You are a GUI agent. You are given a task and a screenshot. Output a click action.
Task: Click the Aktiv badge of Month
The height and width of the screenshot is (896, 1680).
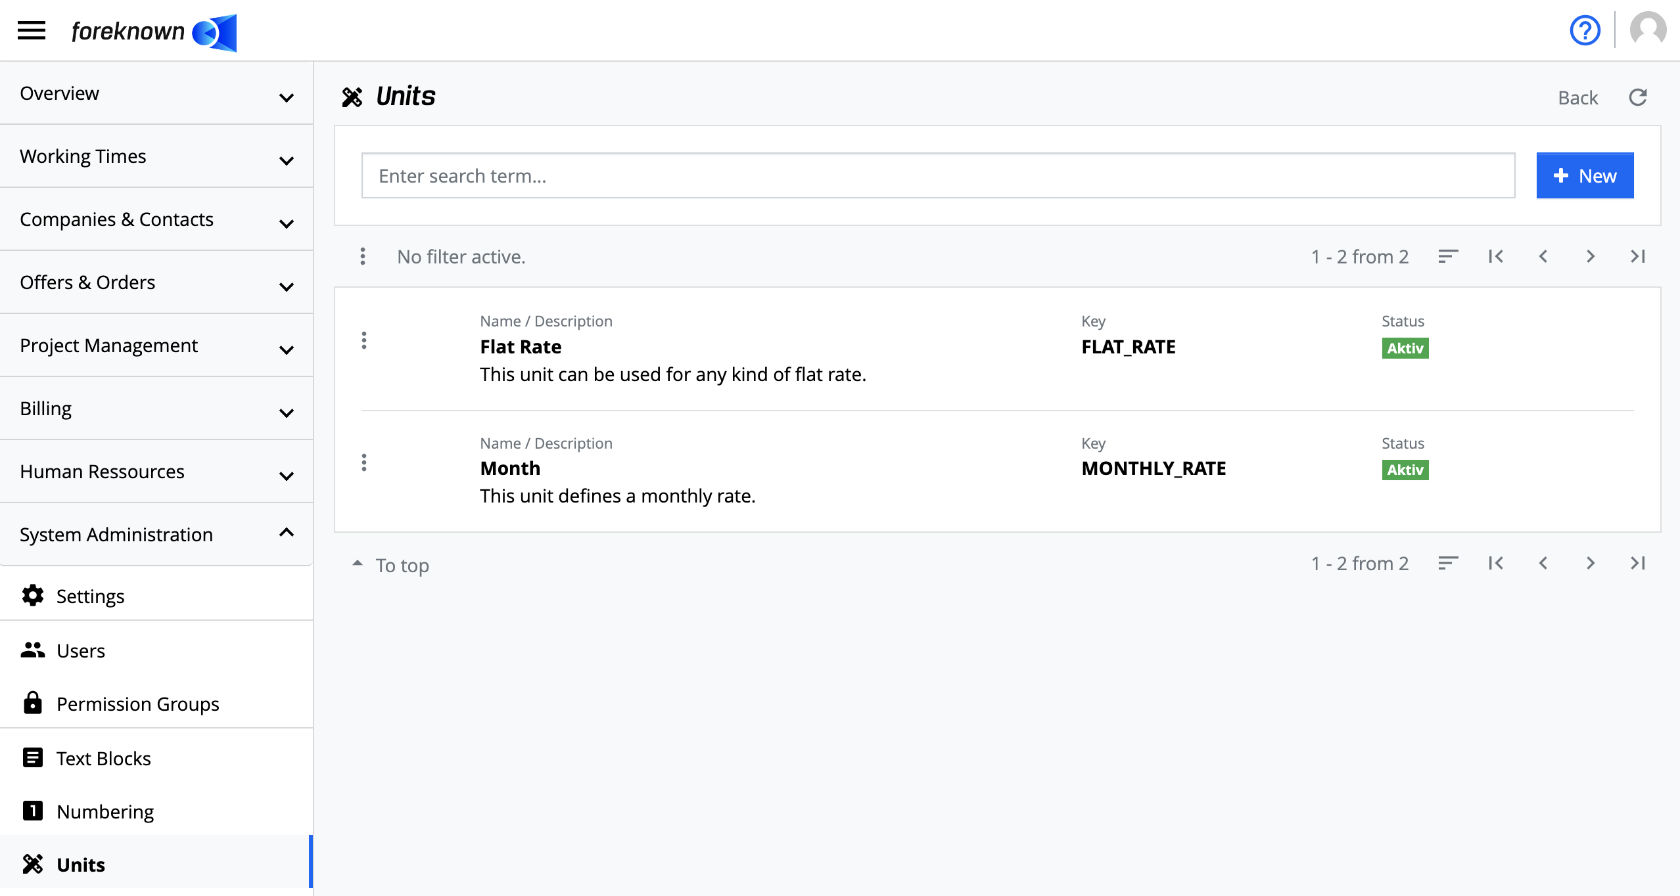[x=1405, y=470]
